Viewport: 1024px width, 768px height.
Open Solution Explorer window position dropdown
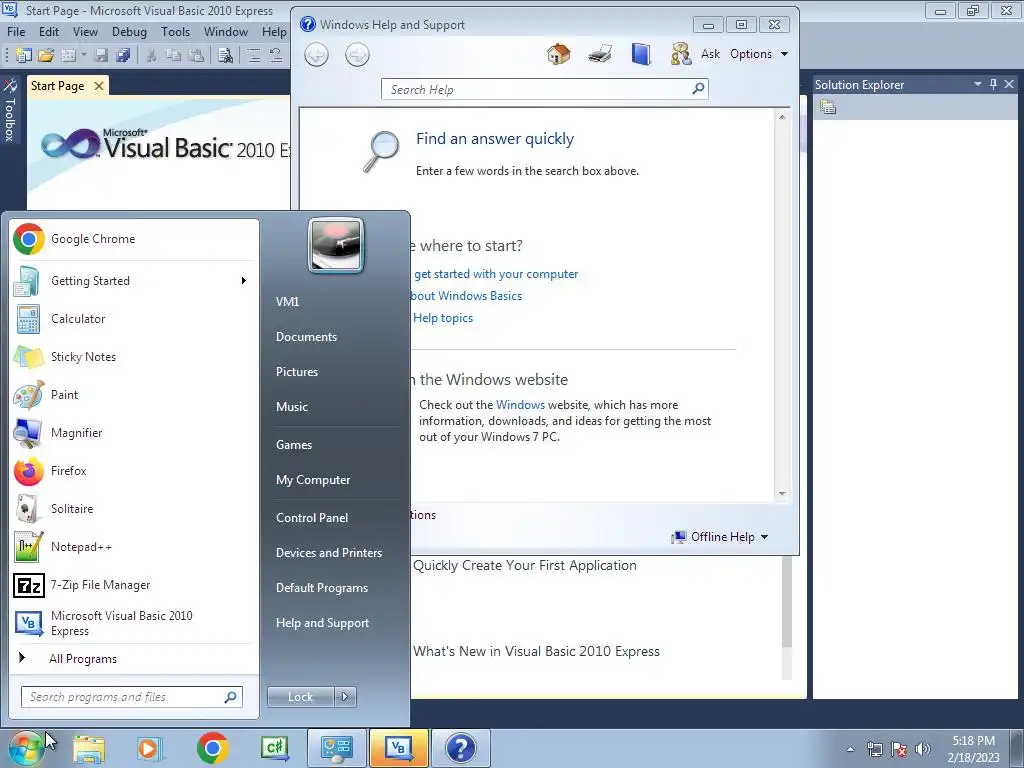pyautogui.click(x=978, y=84)
